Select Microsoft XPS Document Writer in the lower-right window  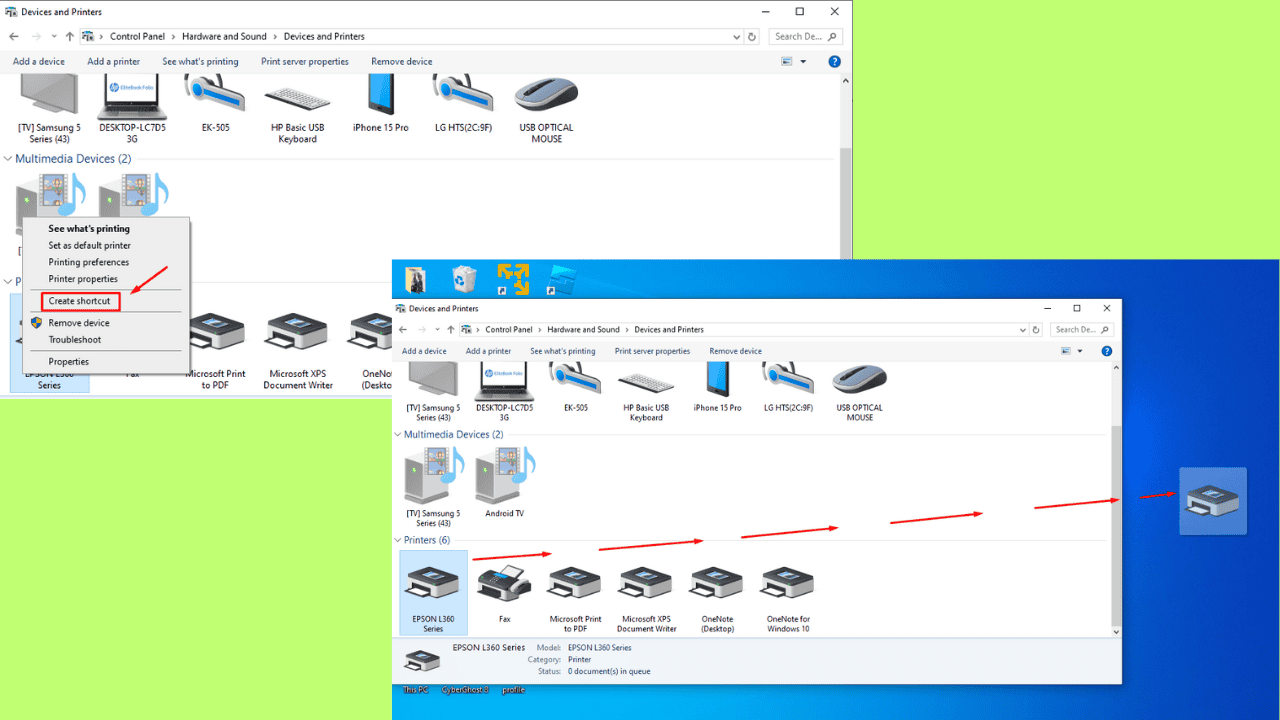[x=646, y=598]
